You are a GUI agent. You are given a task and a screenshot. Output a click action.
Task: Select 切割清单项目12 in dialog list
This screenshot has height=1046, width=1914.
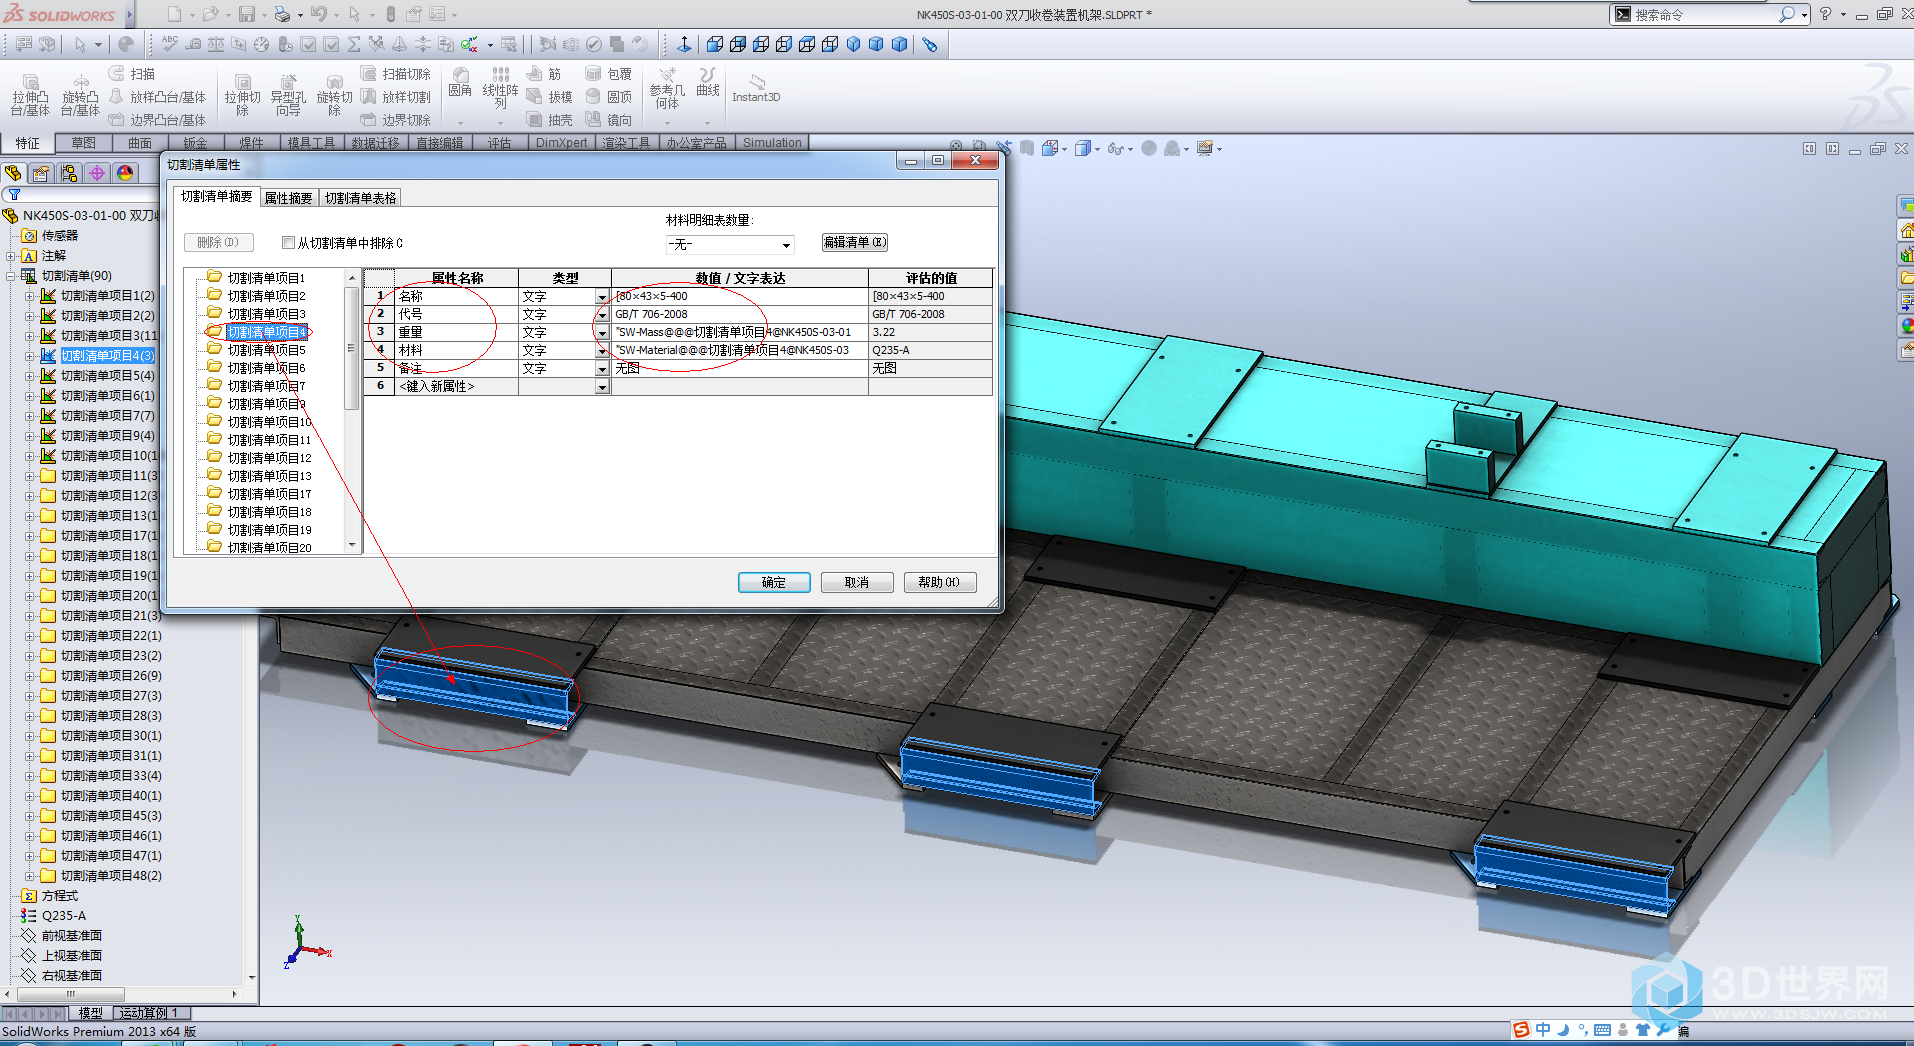269,458
